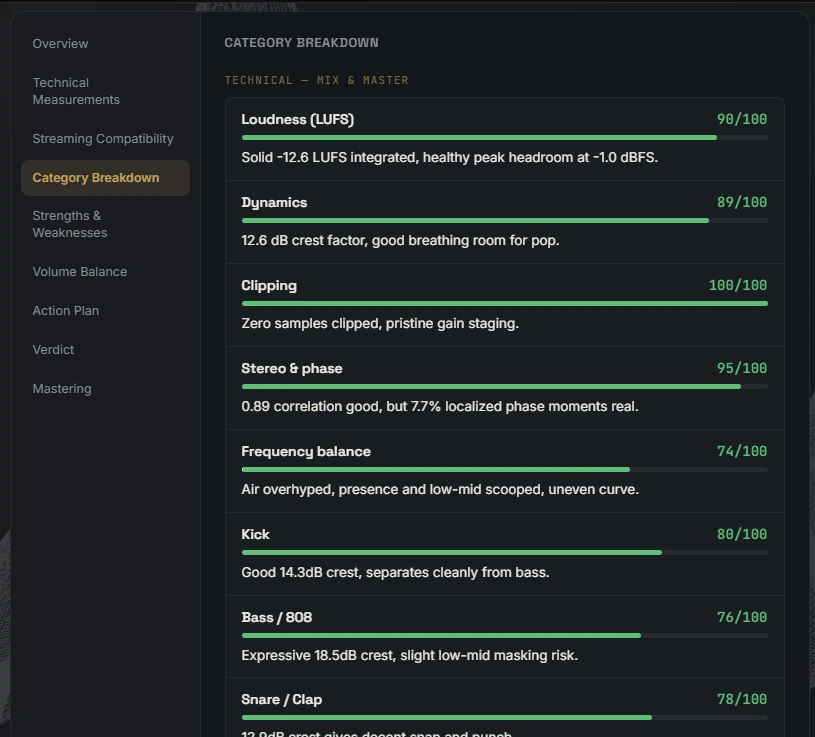Open the Action Plan page
This screenshot has height=737, width=815.
(65, 311)
